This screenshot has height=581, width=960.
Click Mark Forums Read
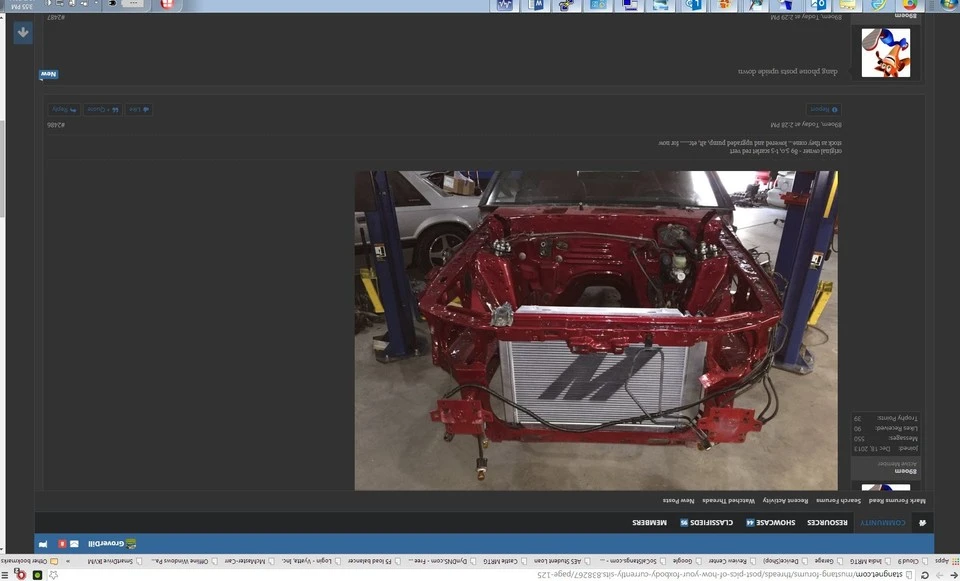[897, 501]
